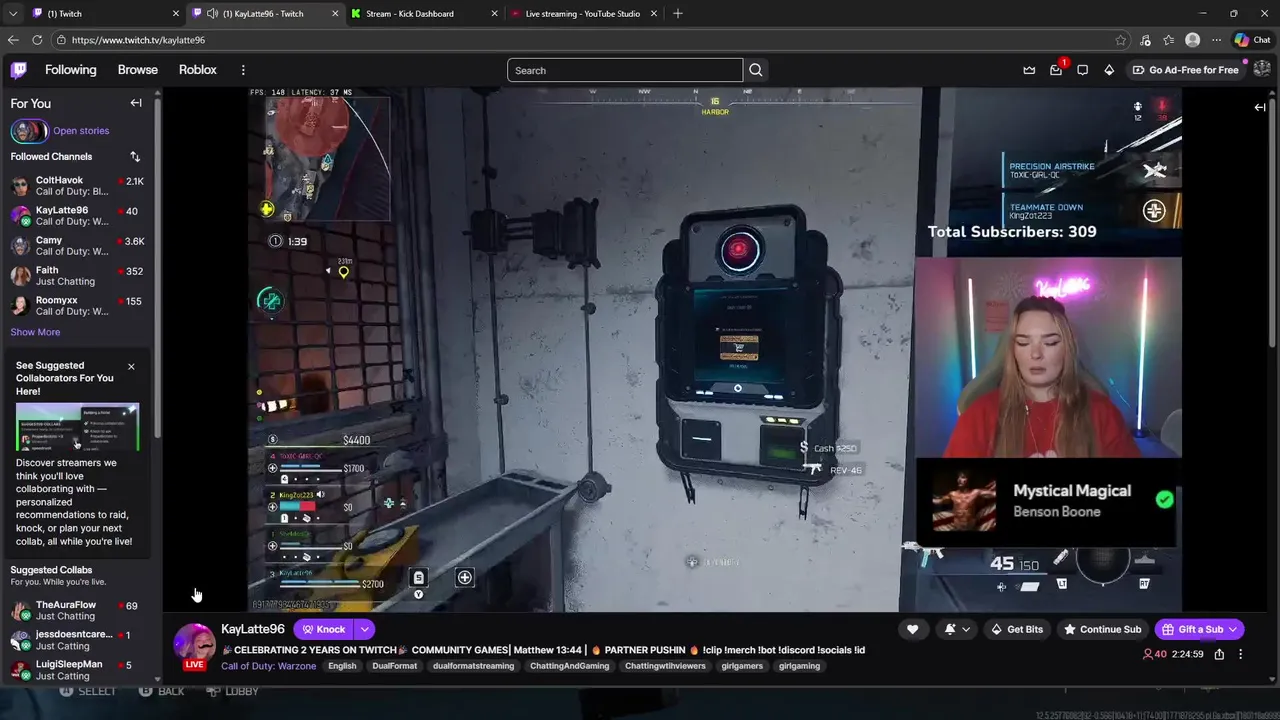Click heart follow icon
Screen dimensions: 1280x720
pos(912,629)
